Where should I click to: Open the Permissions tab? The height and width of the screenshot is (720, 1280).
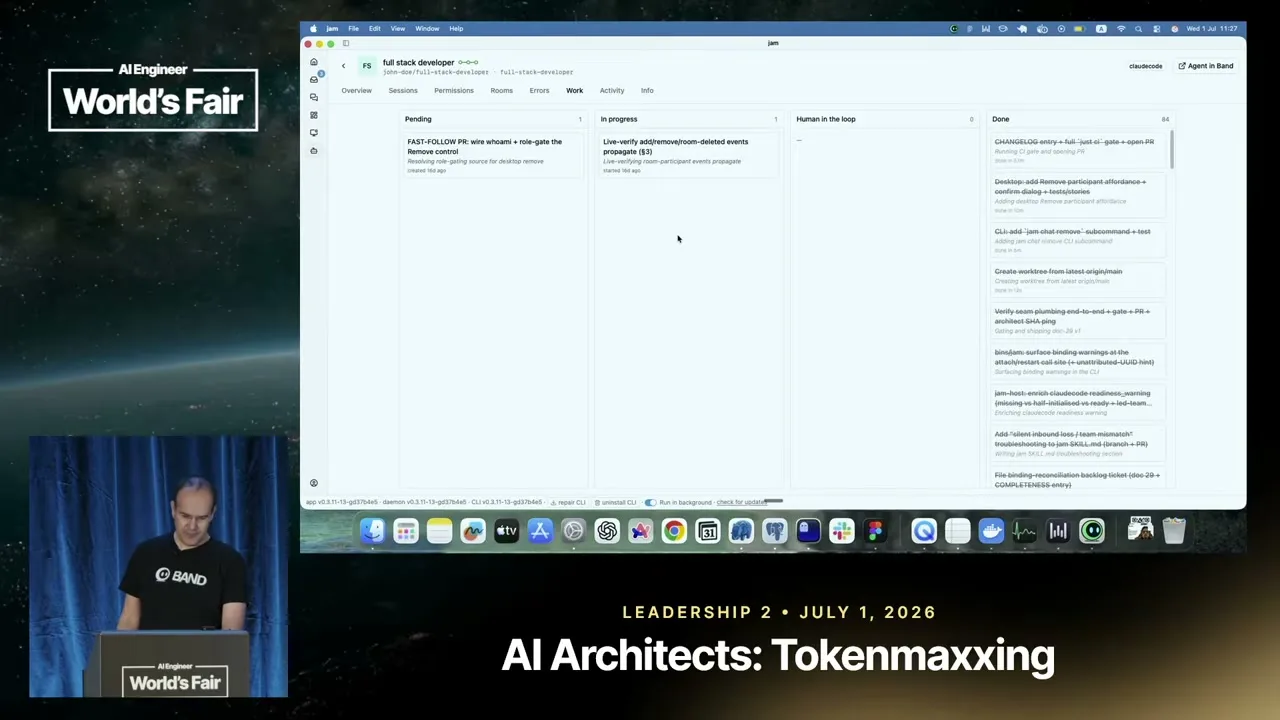point(454,91)
